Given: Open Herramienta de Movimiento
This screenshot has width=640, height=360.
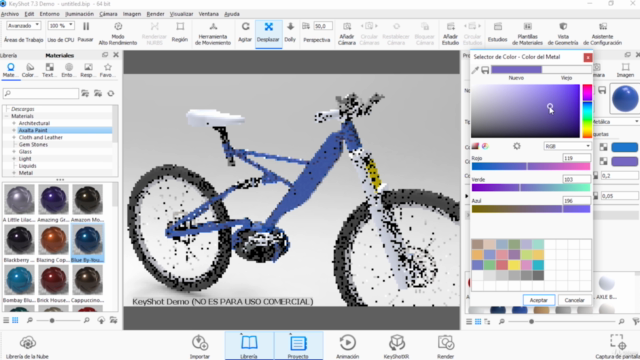Looking at the screenshot, I should (x=213, y=33).
